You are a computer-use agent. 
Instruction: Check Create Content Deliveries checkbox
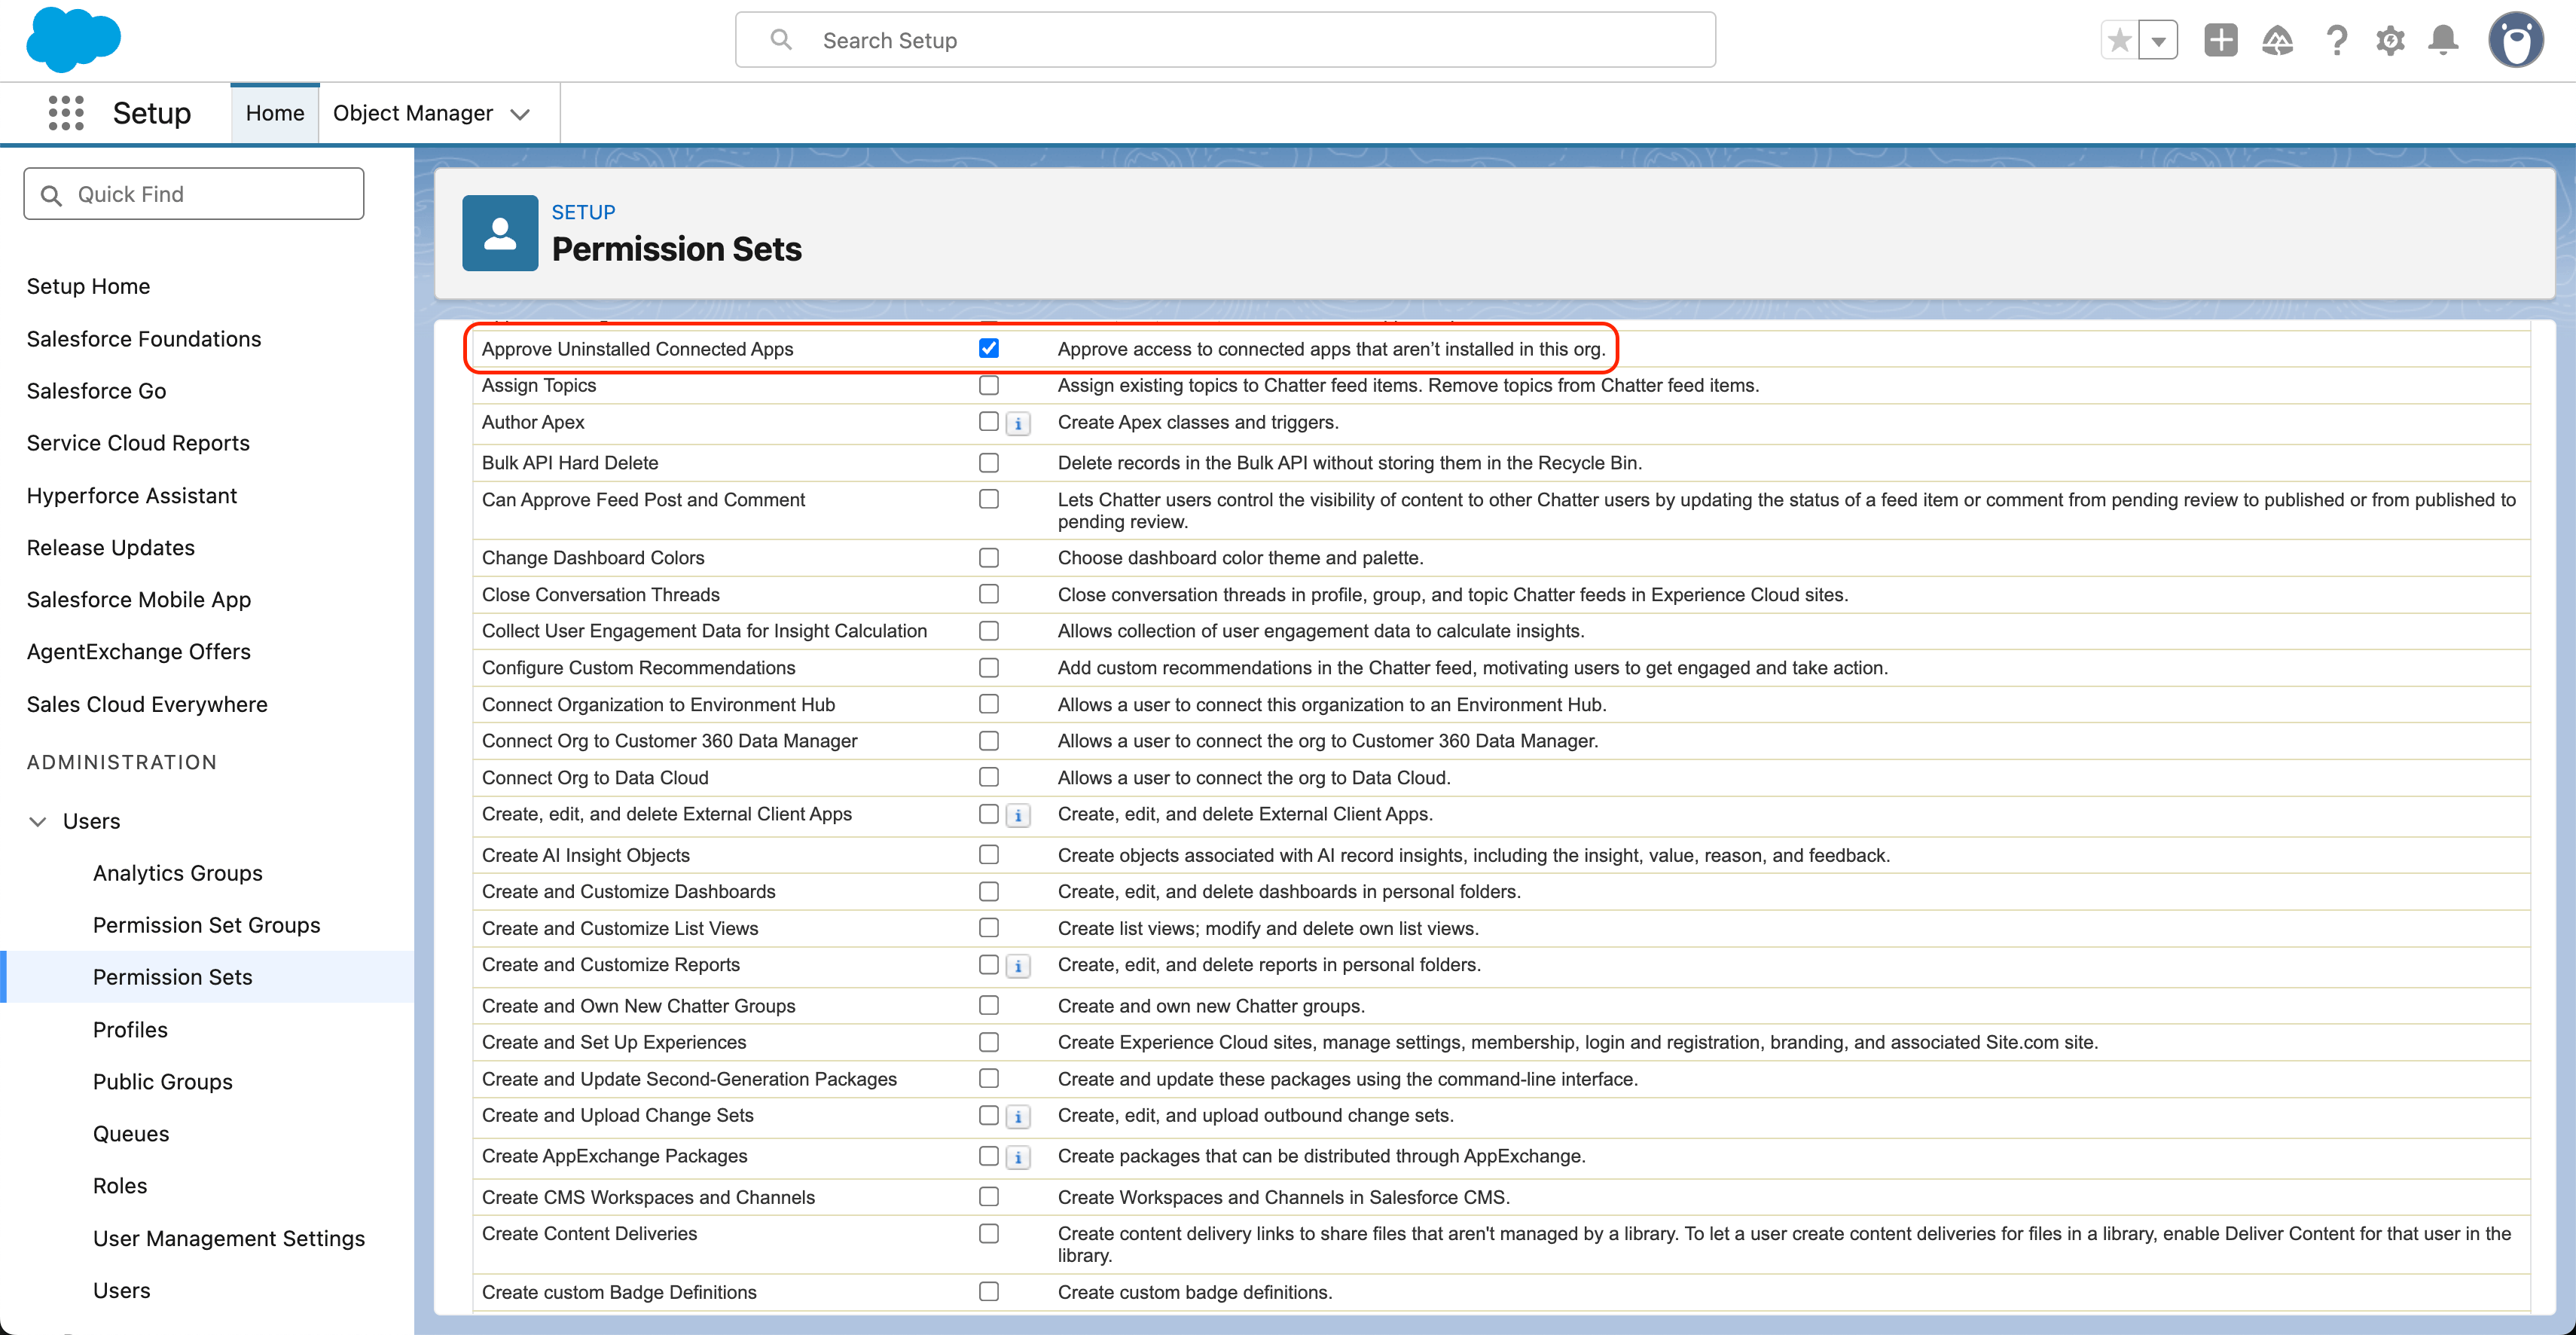(x=989, y=1234)
